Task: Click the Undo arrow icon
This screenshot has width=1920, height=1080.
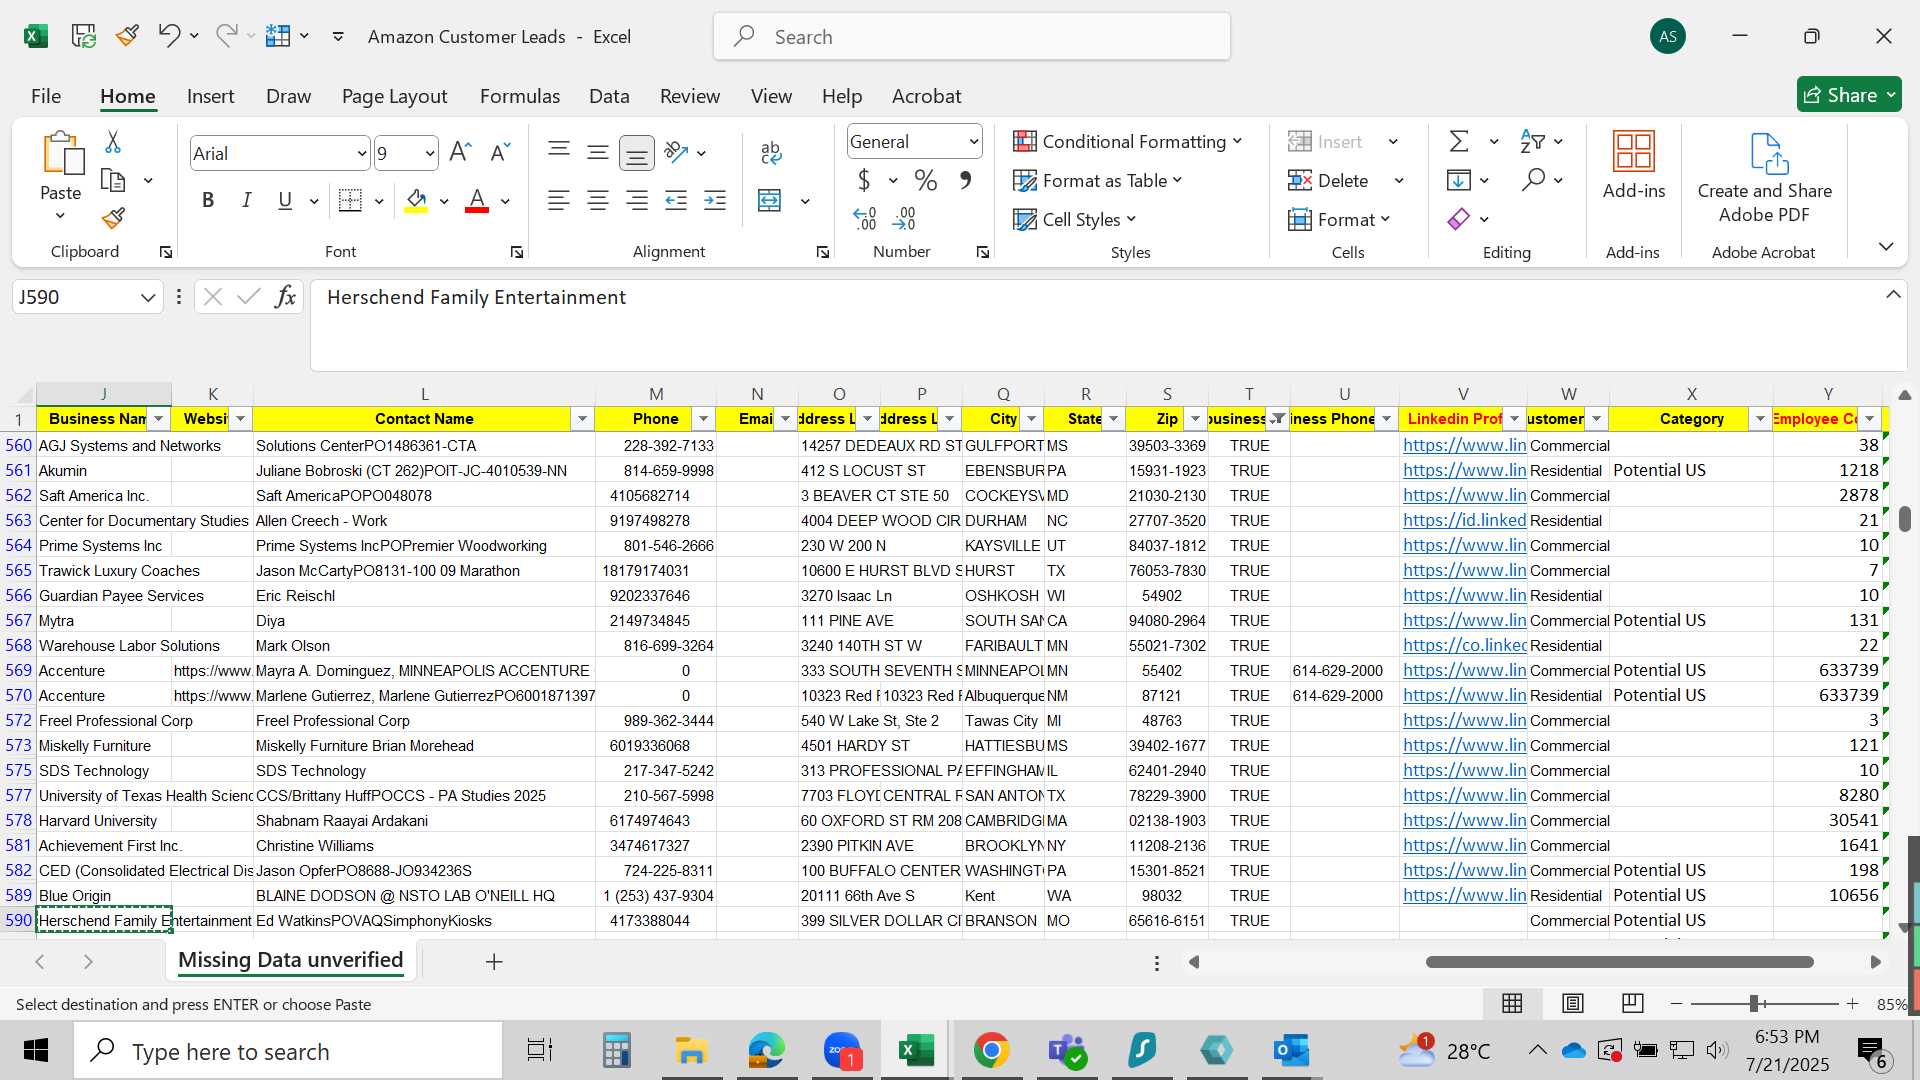Action: coord(168,36)
